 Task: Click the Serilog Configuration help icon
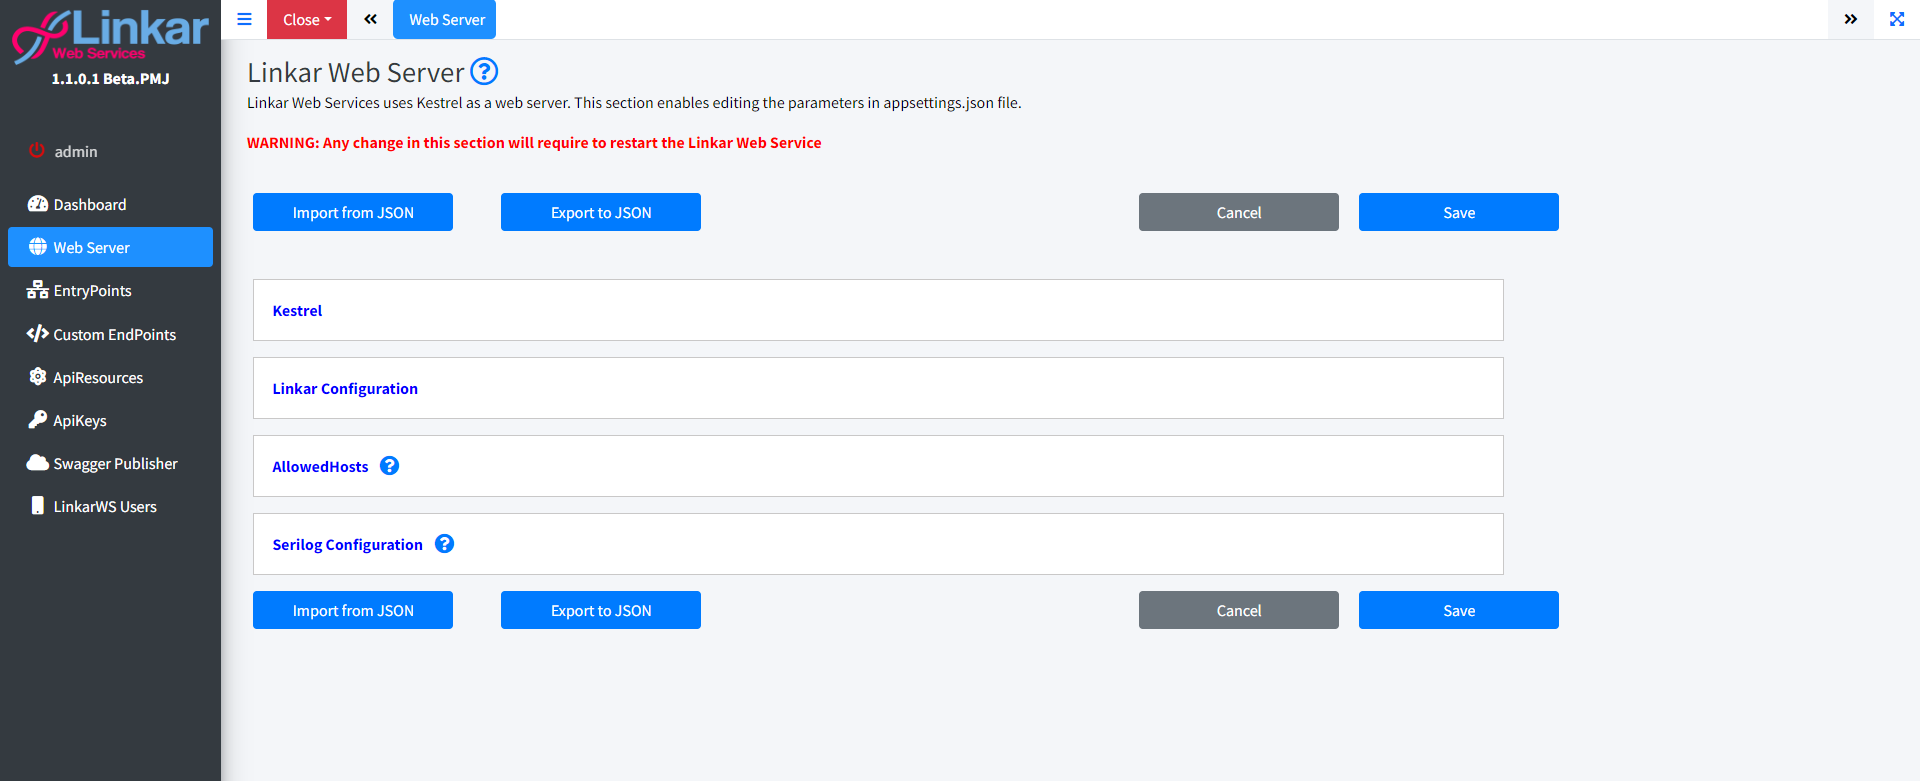coord(445,544)
